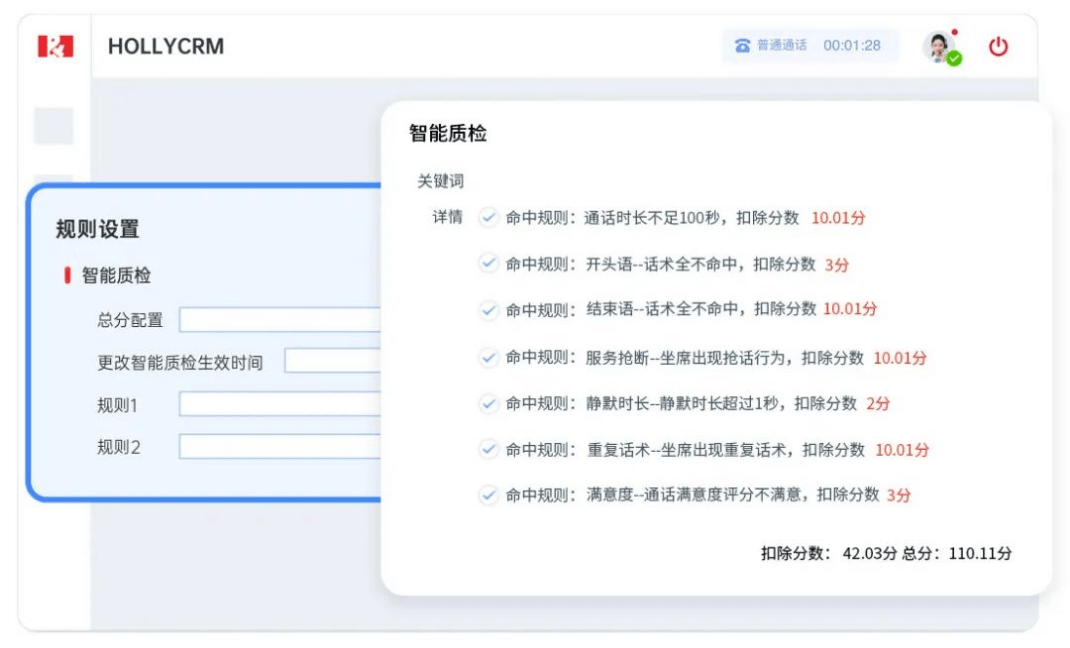
Task: Click the HOLLYCRM red logo icon
Action: coord(55,46)
